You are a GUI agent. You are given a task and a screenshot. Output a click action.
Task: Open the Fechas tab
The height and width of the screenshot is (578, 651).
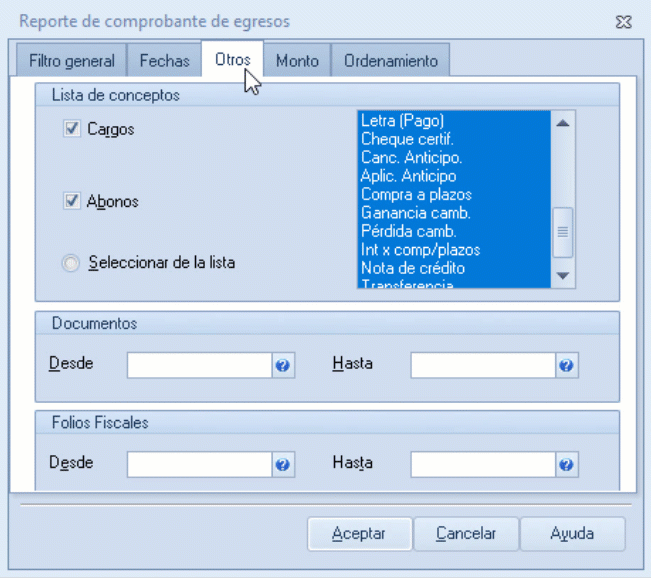(x=164, y=61)
